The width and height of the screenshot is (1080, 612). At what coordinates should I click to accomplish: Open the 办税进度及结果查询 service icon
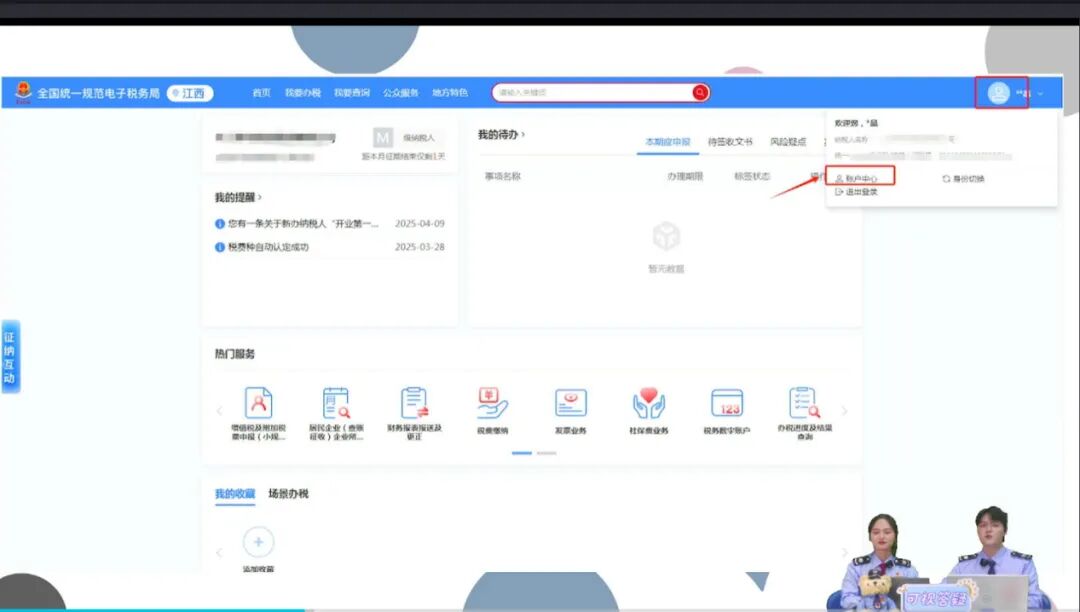point(804,403)
